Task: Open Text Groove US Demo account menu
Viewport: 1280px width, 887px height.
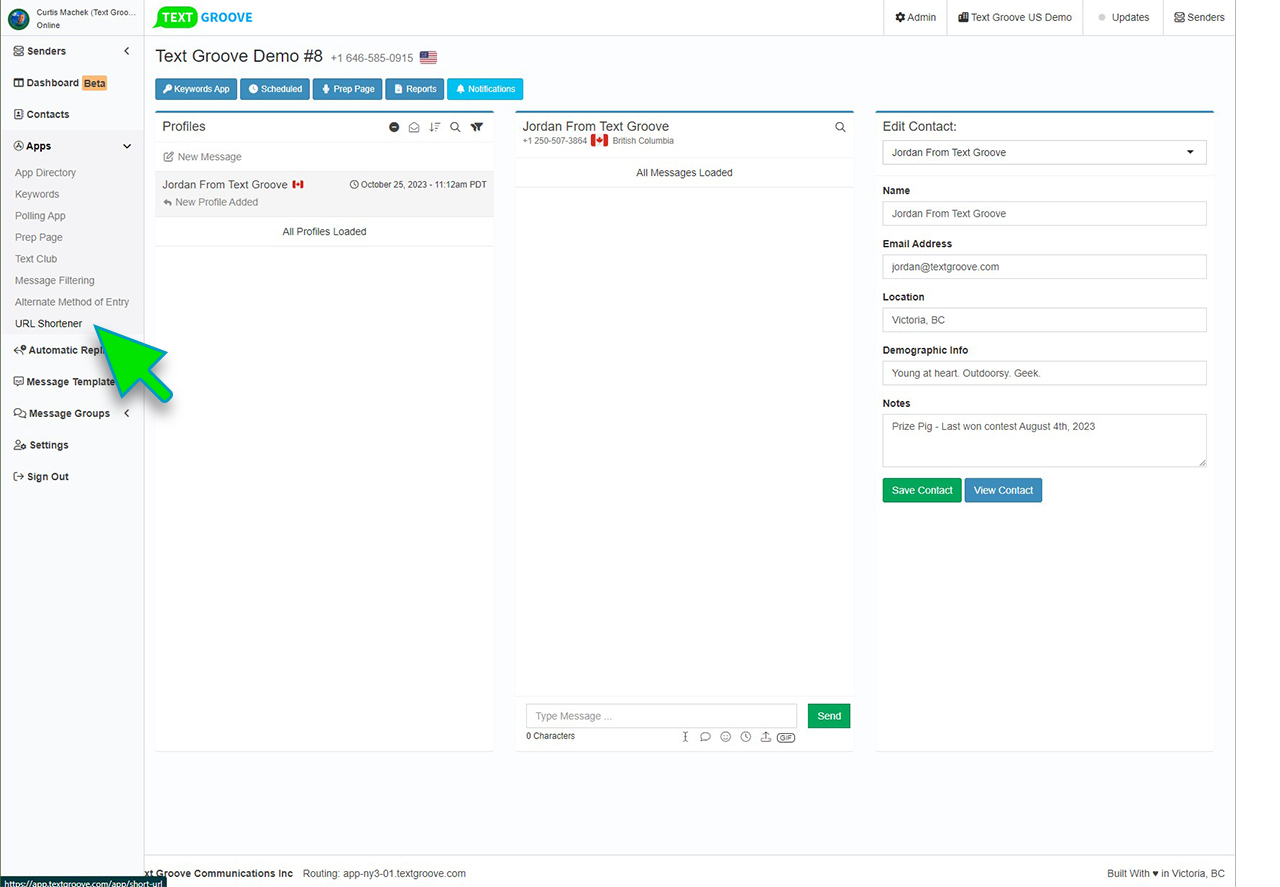Action: pyautogui.click(x=1015, y=17)
